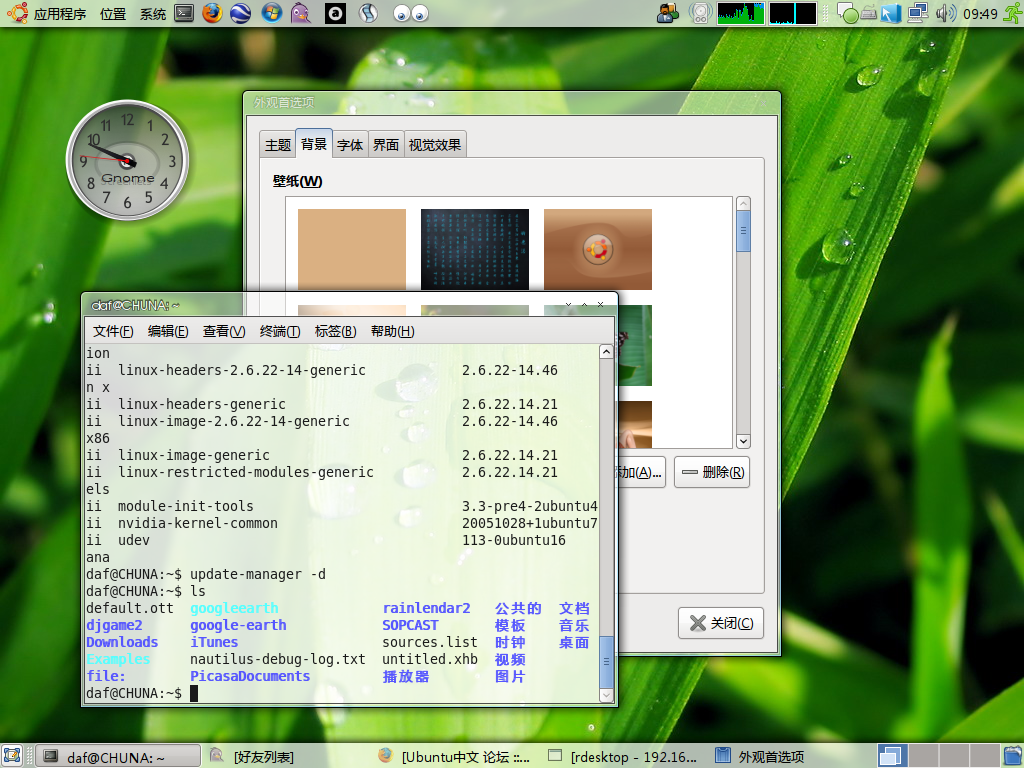The image size is (1024, 768).
Task: Open the network connection tray icon
Action: tap(918, 13)
